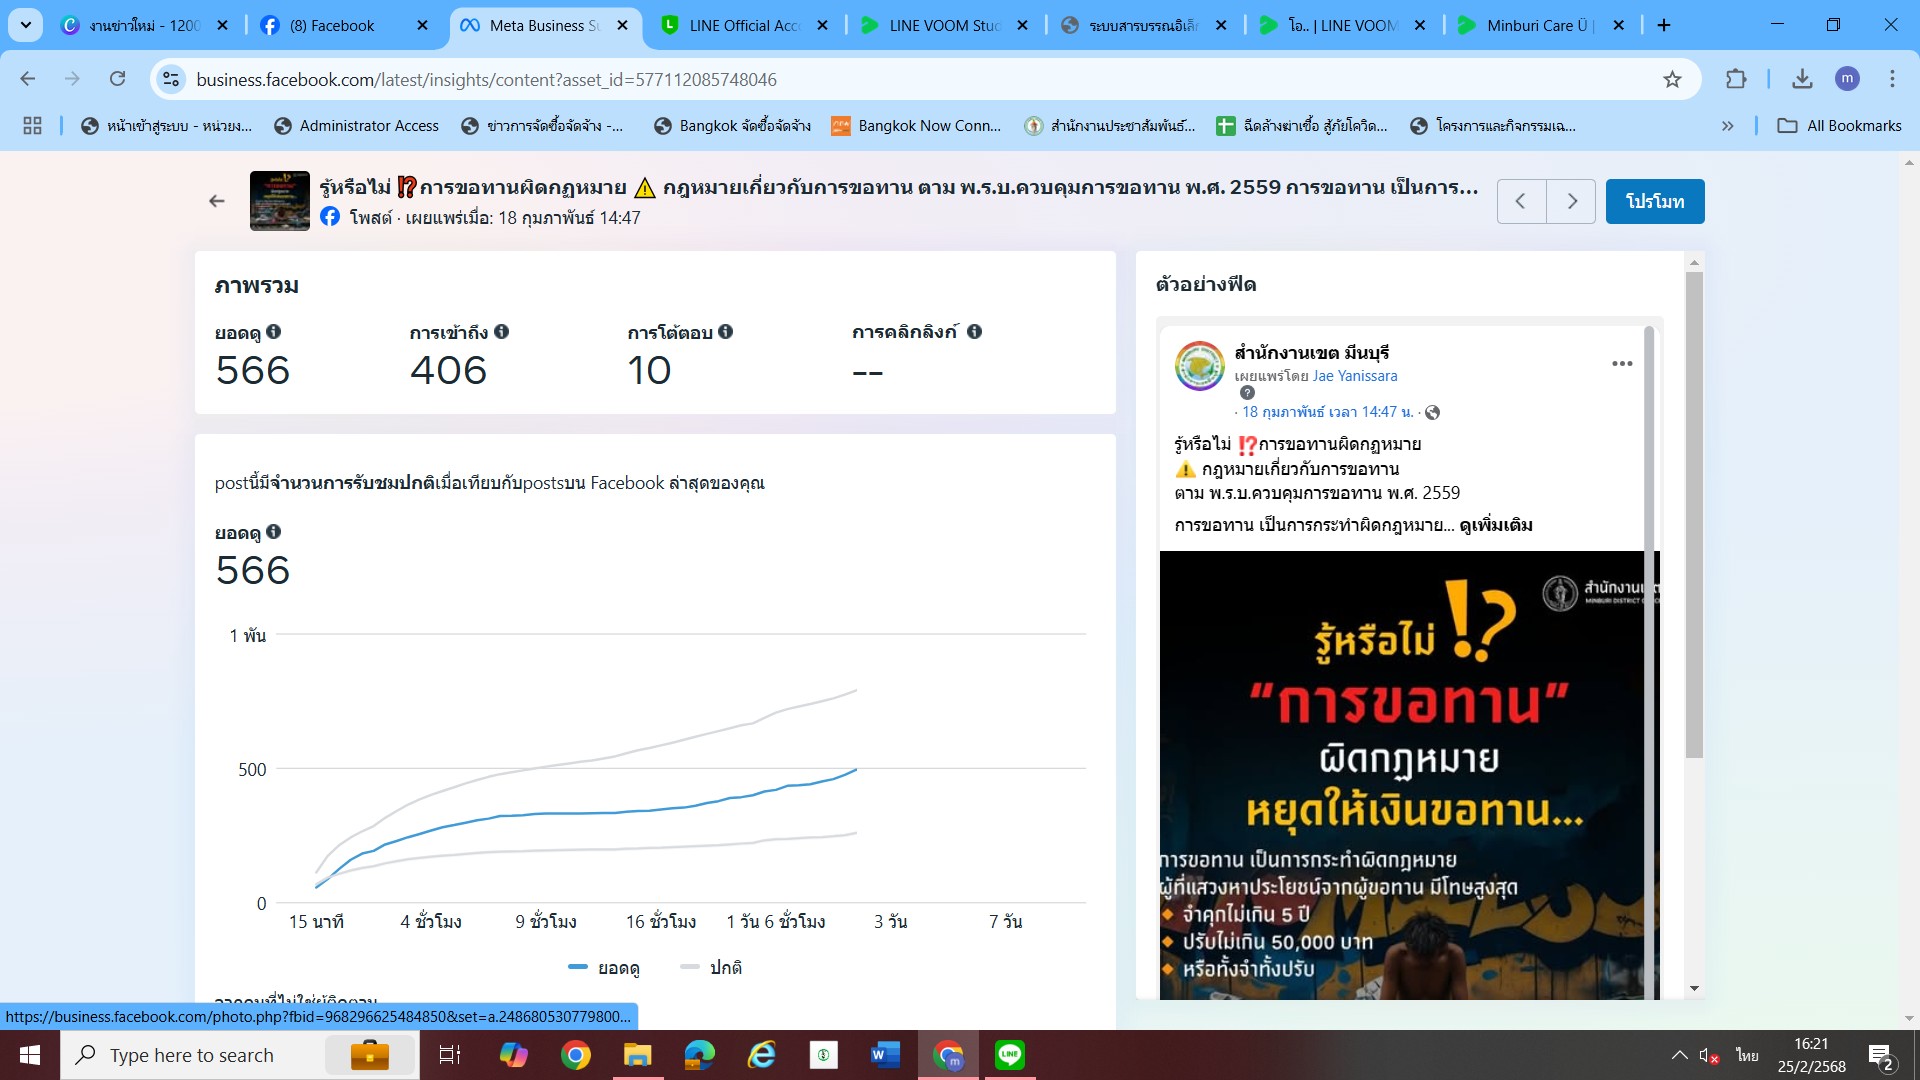Open the Chrome three-dot menu

pos(1892,79)
